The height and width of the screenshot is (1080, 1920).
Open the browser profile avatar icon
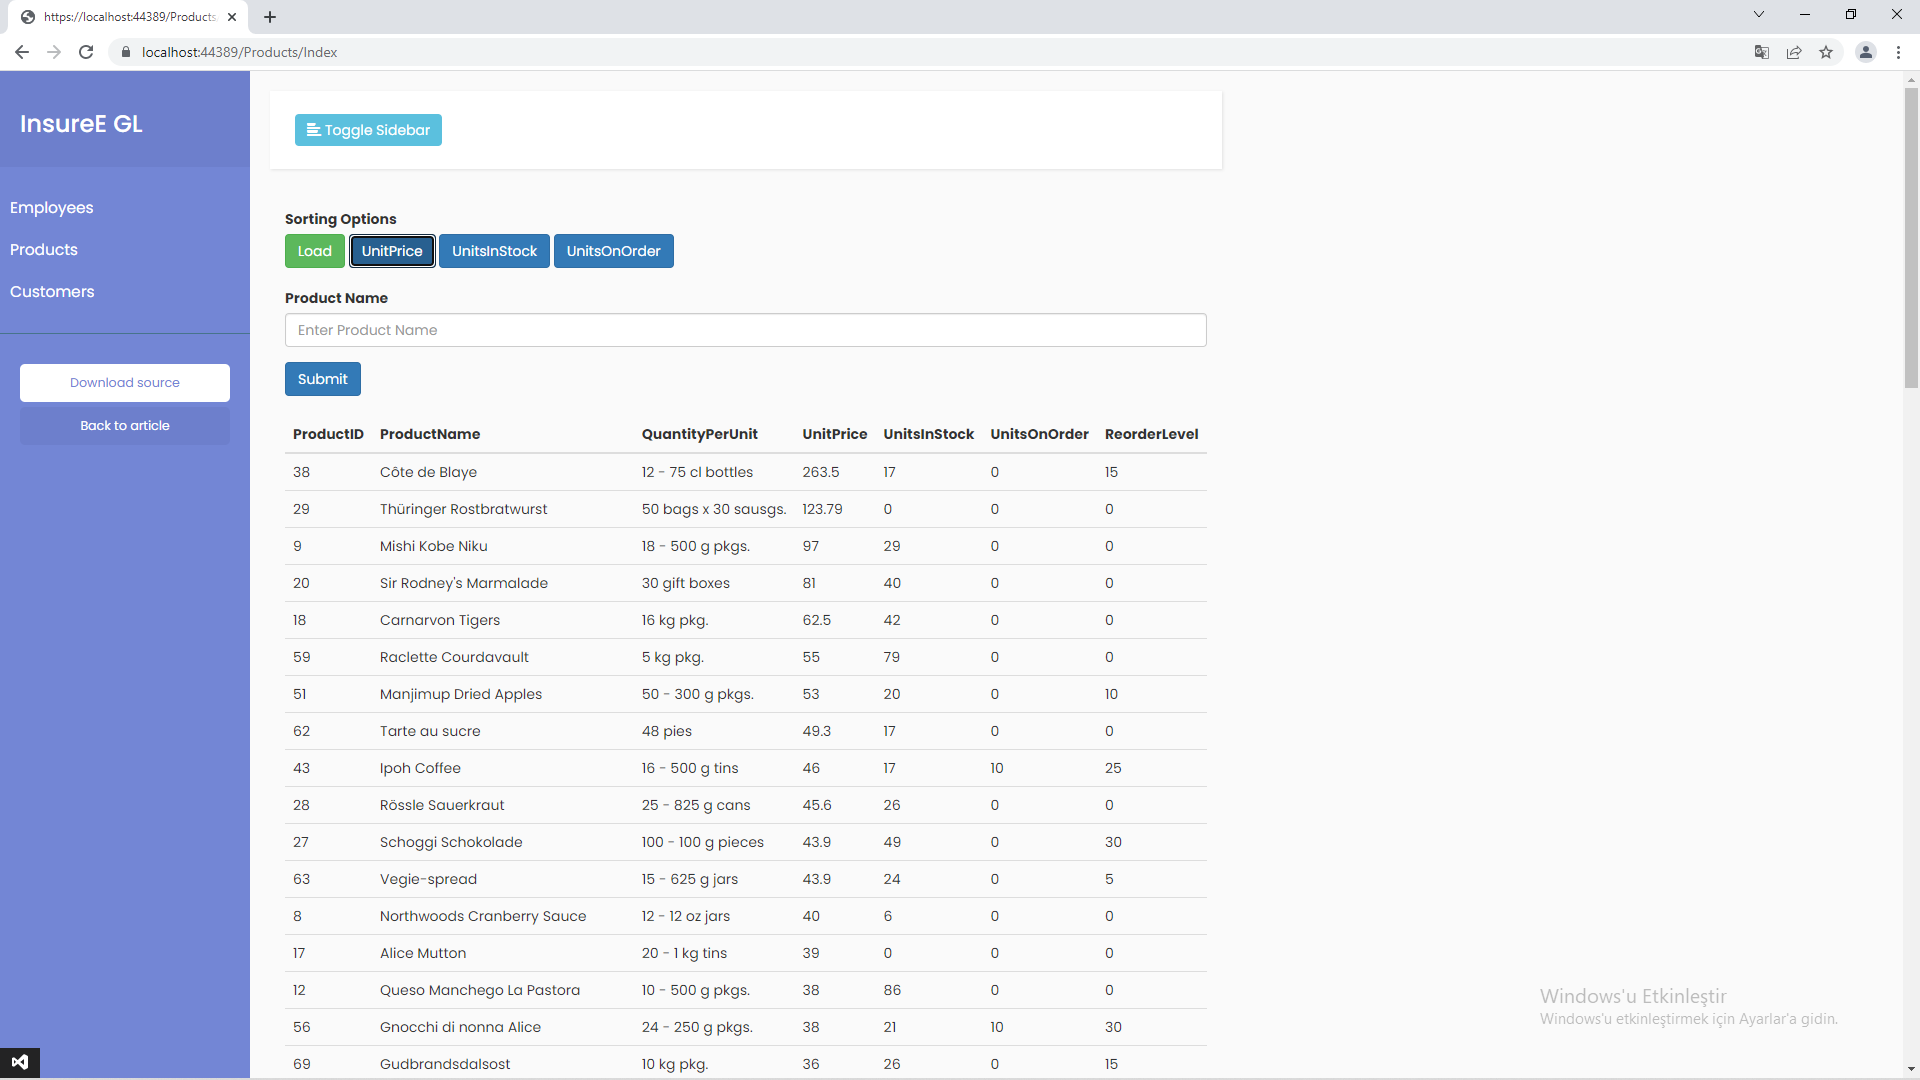[x=1866, y=52]
